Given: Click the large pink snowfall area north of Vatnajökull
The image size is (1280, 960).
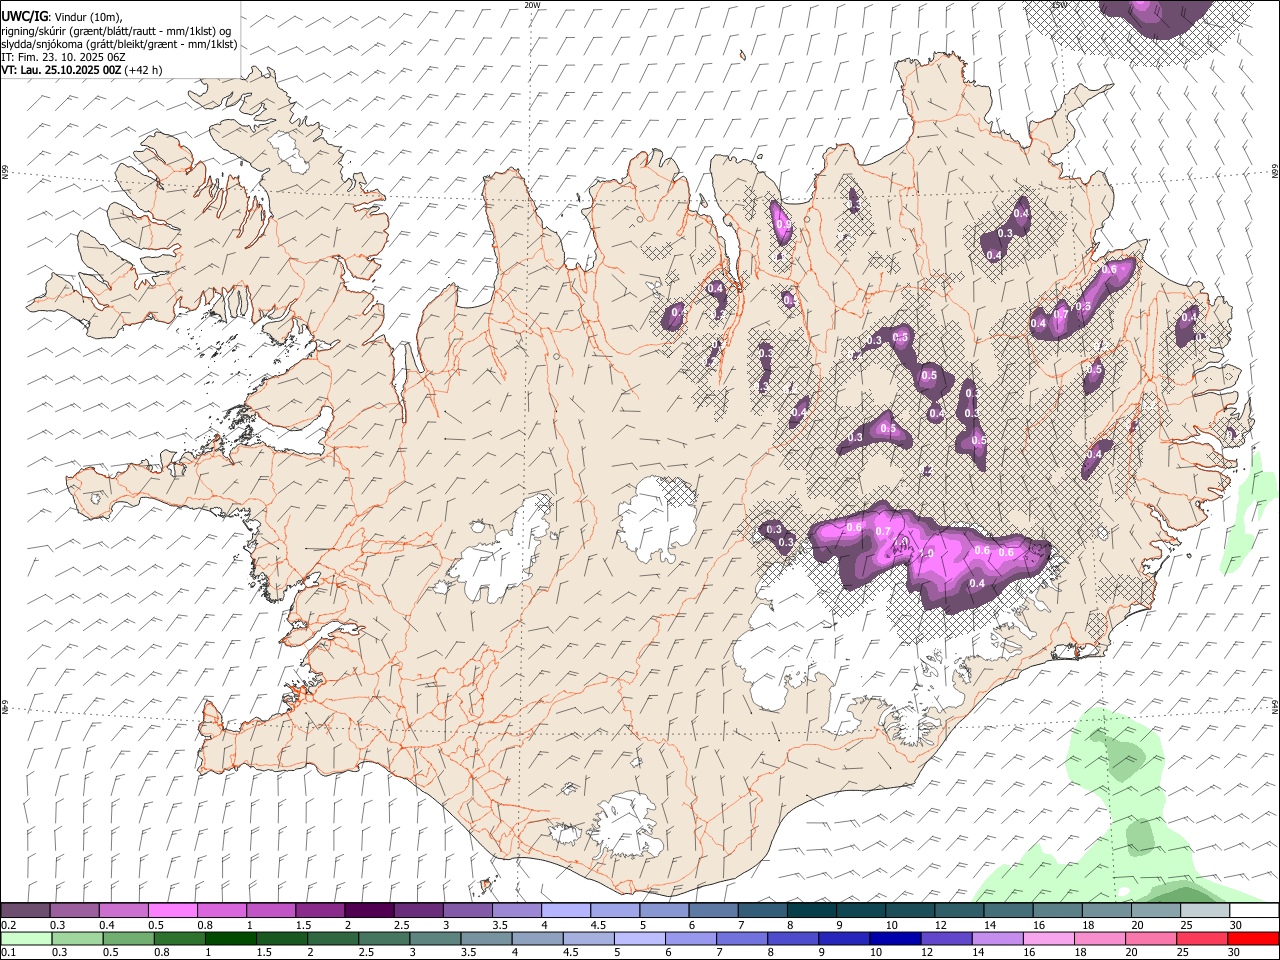Looking at the screenshot, I should pyautogui.click(x=930, y=555).
